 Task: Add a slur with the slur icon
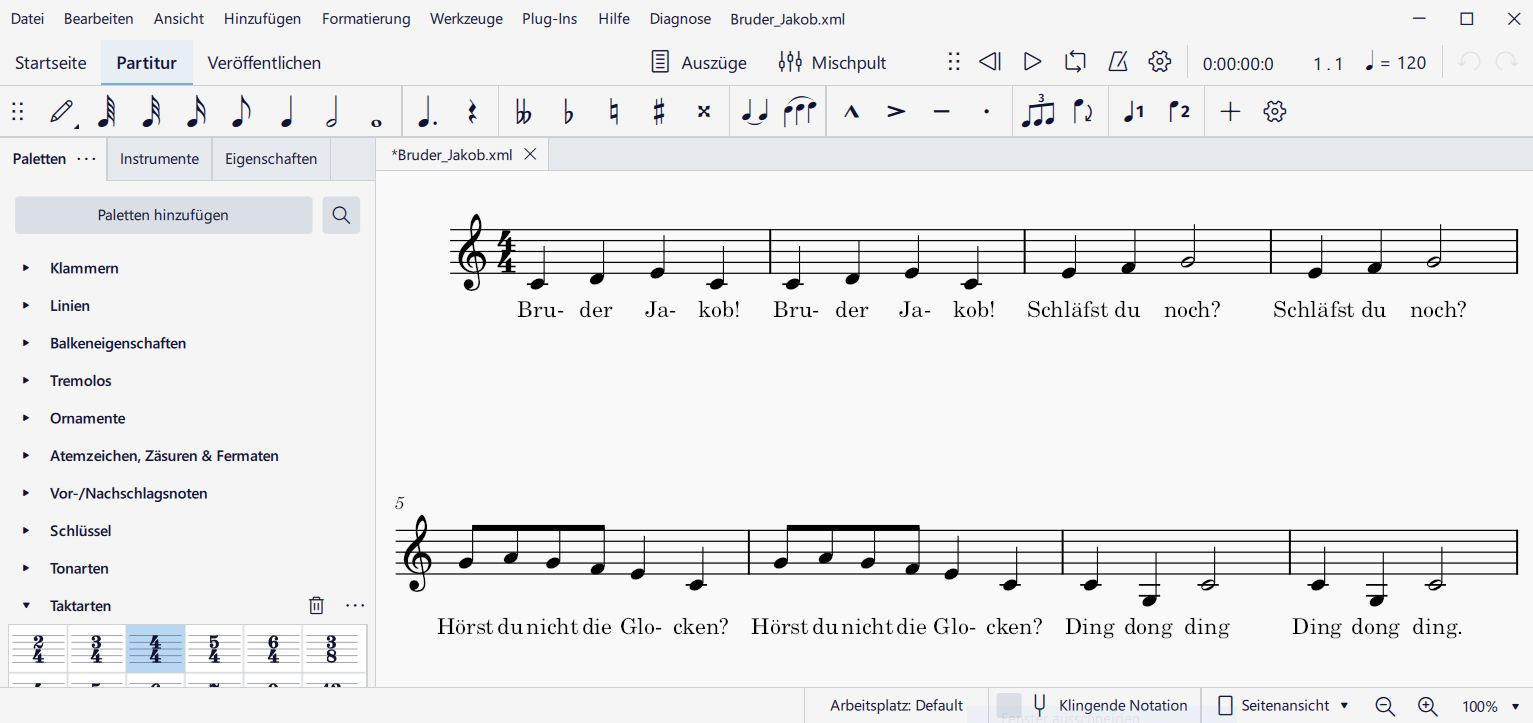pyautogui.click(x=800, y=113)
